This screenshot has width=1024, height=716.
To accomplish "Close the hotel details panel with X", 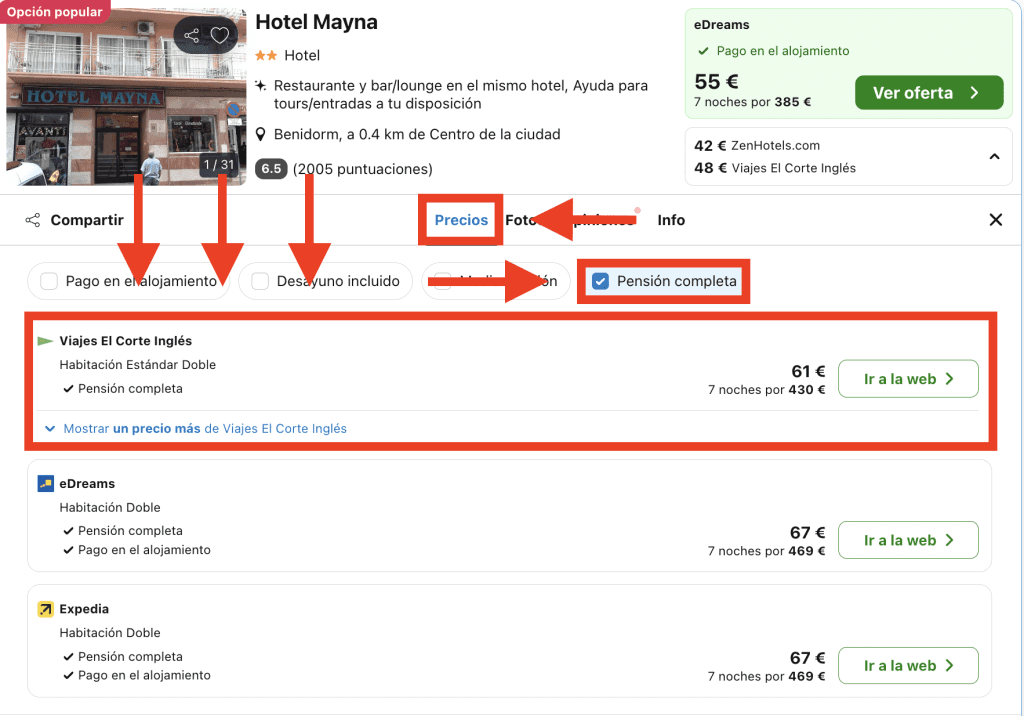I will coord(995,220).
